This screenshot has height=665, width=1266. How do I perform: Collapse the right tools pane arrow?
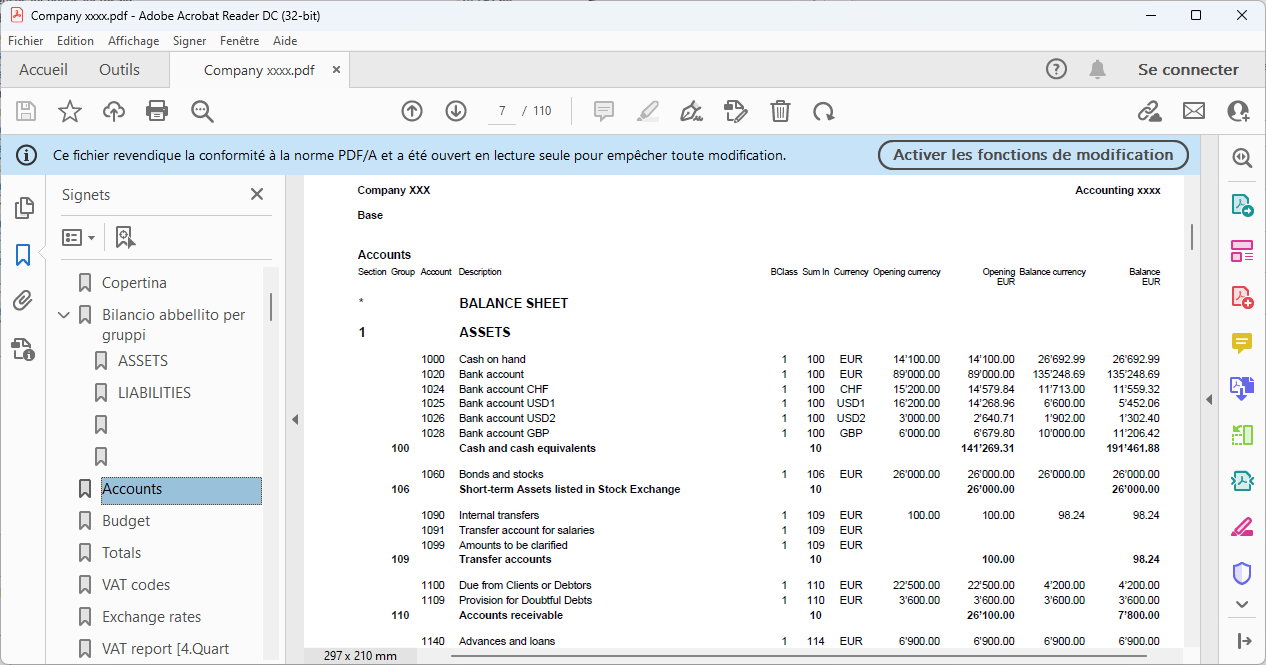pos(1209,399)
